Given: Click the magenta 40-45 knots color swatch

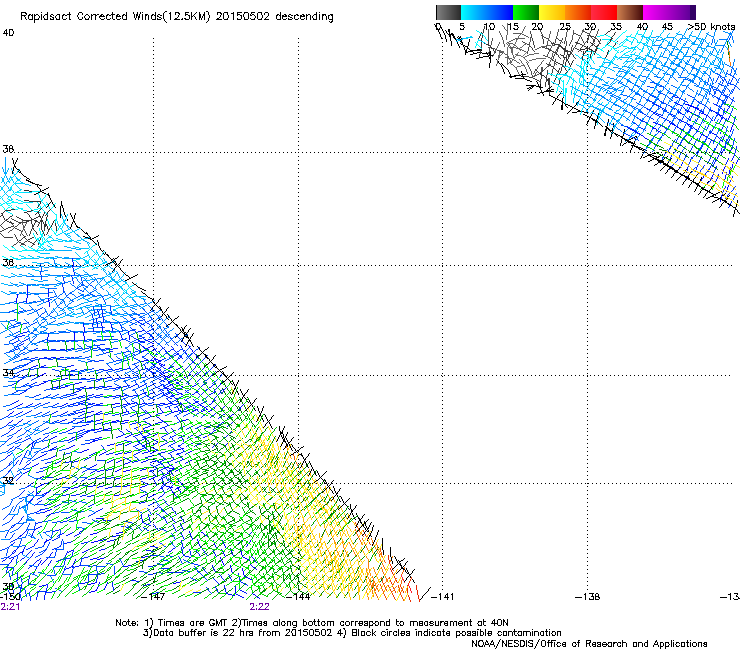Looking at the screenshot, I should pyautogui.click(x=656, y=12).
